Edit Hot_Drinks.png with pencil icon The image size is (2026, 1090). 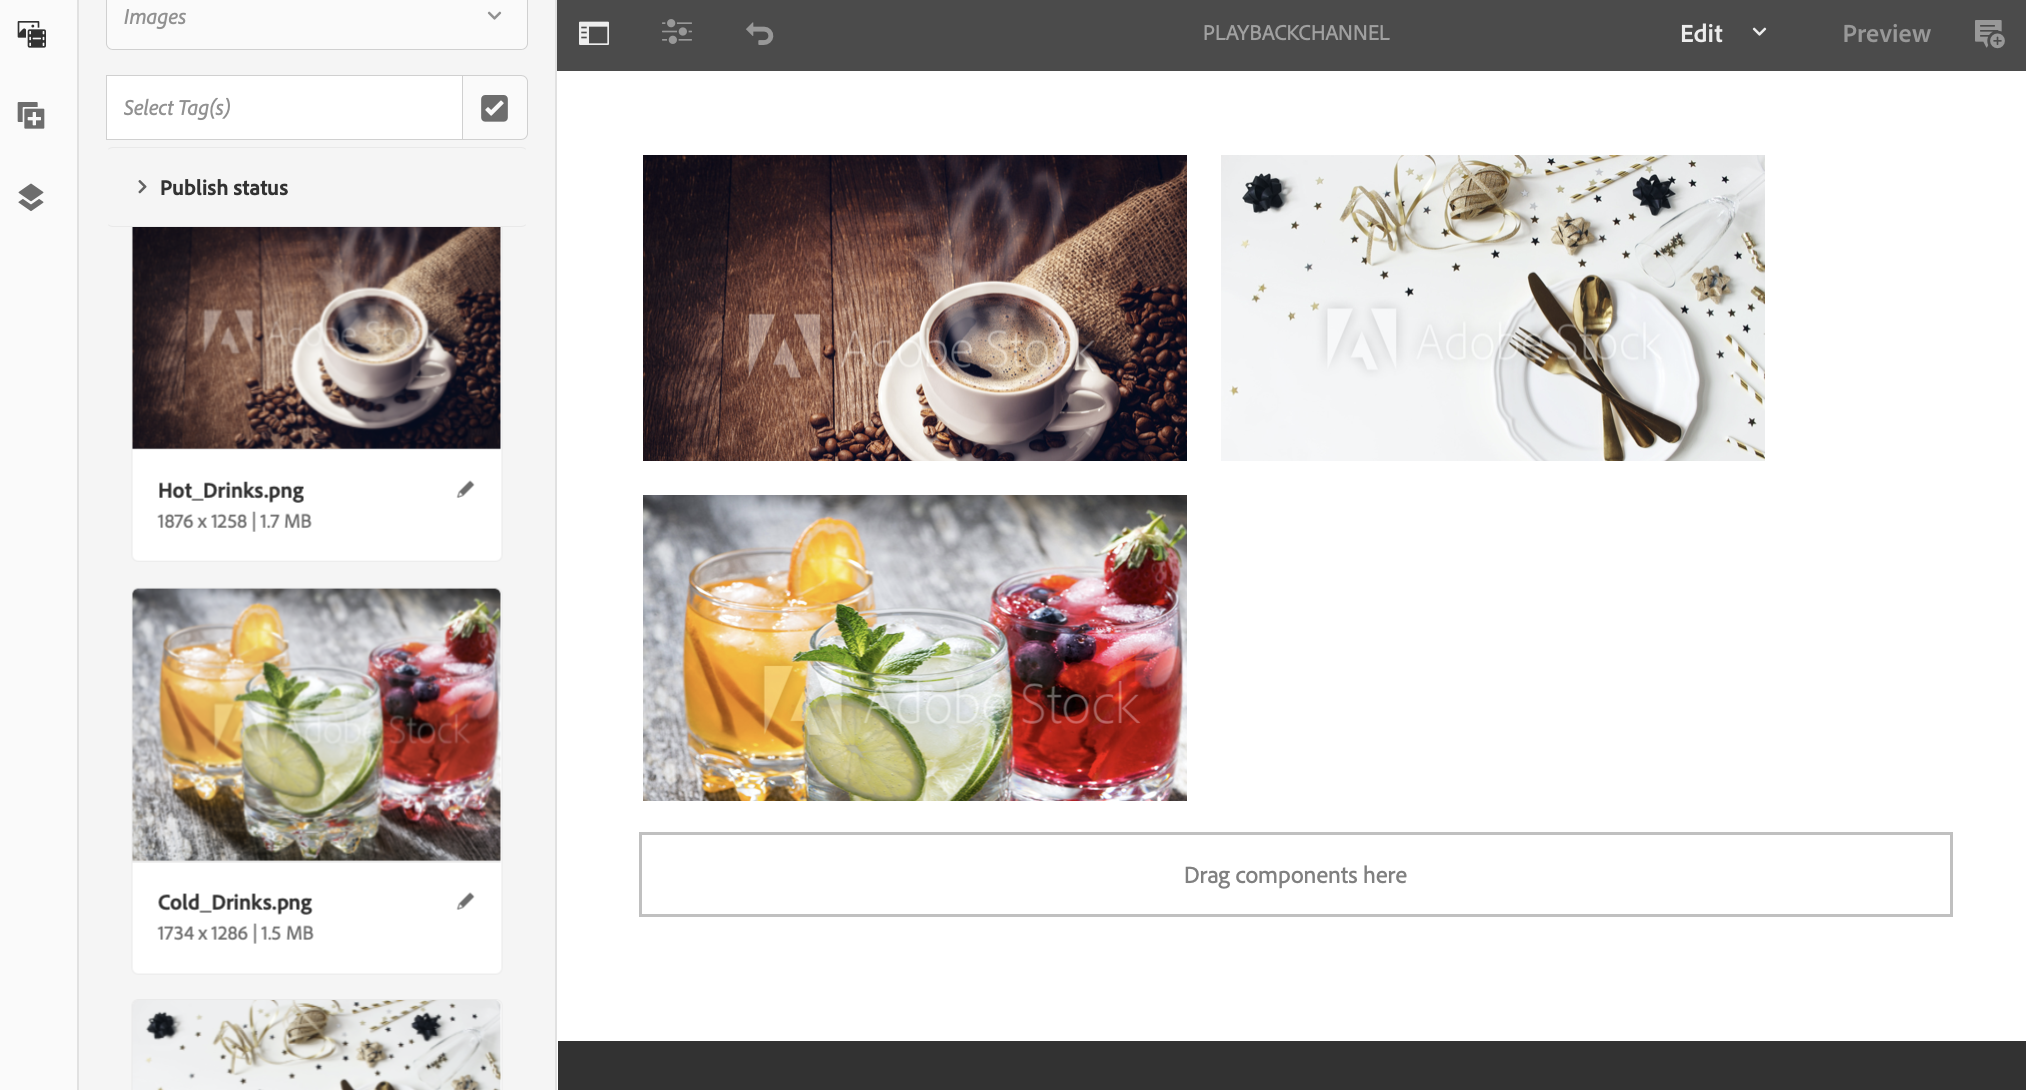pos(465,490)
